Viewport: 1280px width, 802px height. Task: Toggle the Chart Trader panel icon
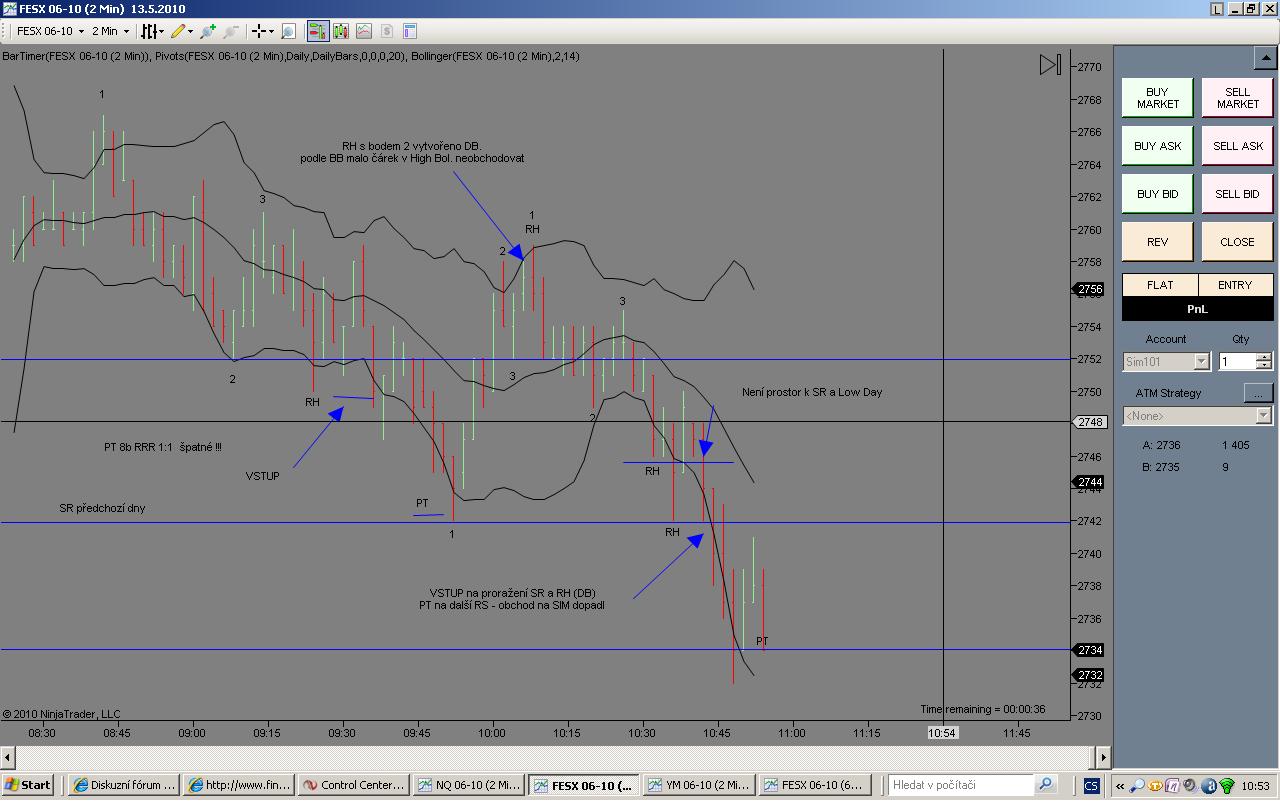(317, 32)
